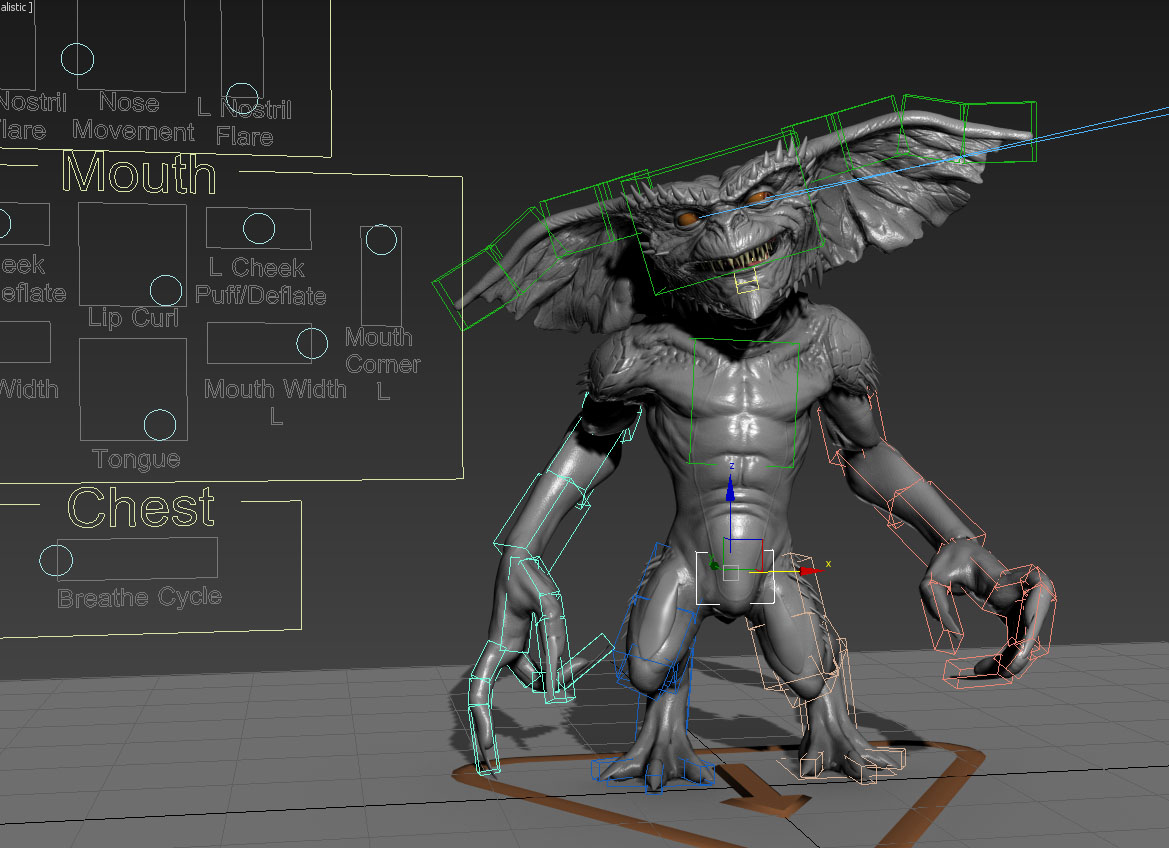Select the Mouth Corner L circle handle
The width and height of the screenshot is (1169, 848).
(x=381, y=239)
